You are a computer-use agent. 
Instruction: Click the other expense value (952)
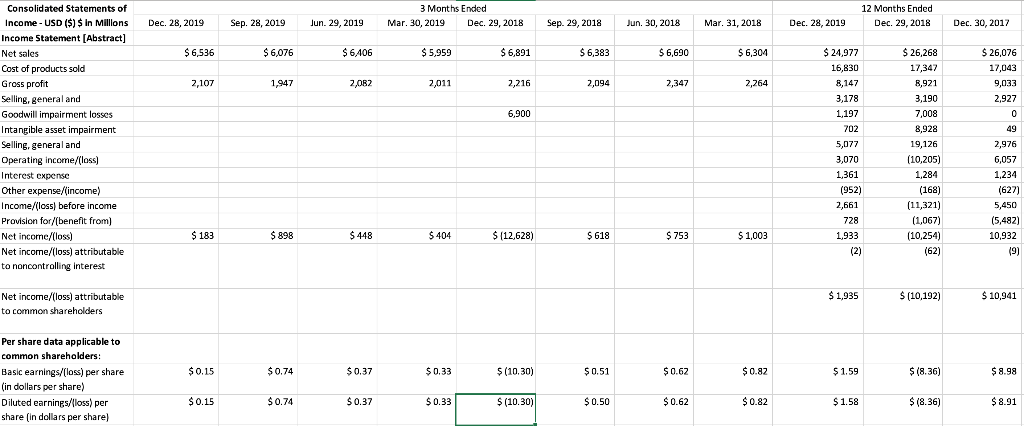[852, 190]
